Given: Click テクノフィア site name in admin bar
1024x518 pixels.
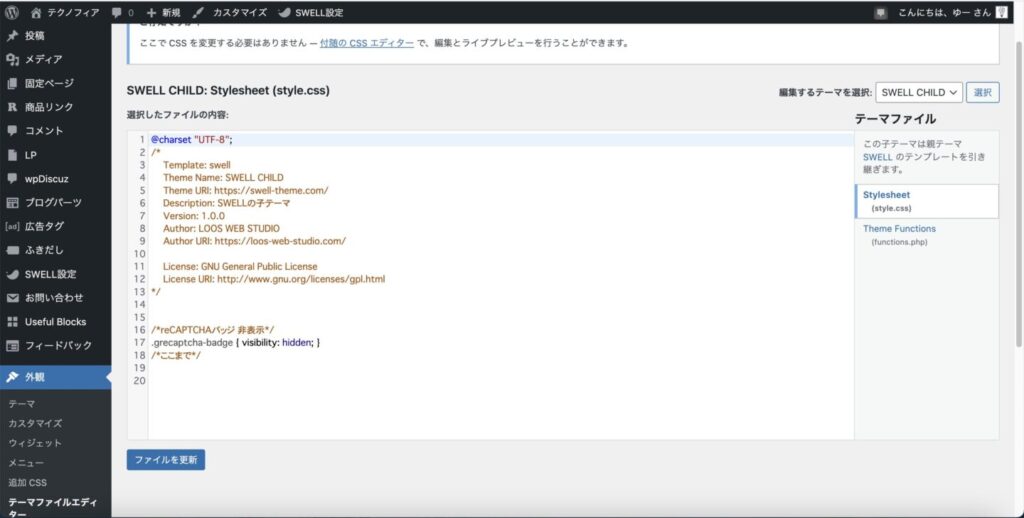Looking at the screenshot, I should click(73, 12).
